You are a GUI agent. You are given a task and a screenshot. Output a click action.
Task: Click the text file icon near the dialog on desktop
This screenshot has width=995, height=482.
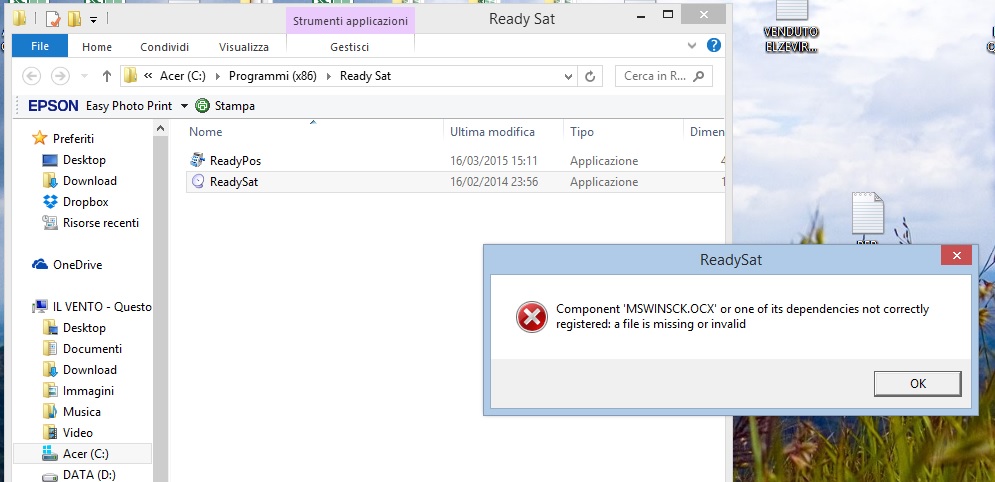click(867, 213)
